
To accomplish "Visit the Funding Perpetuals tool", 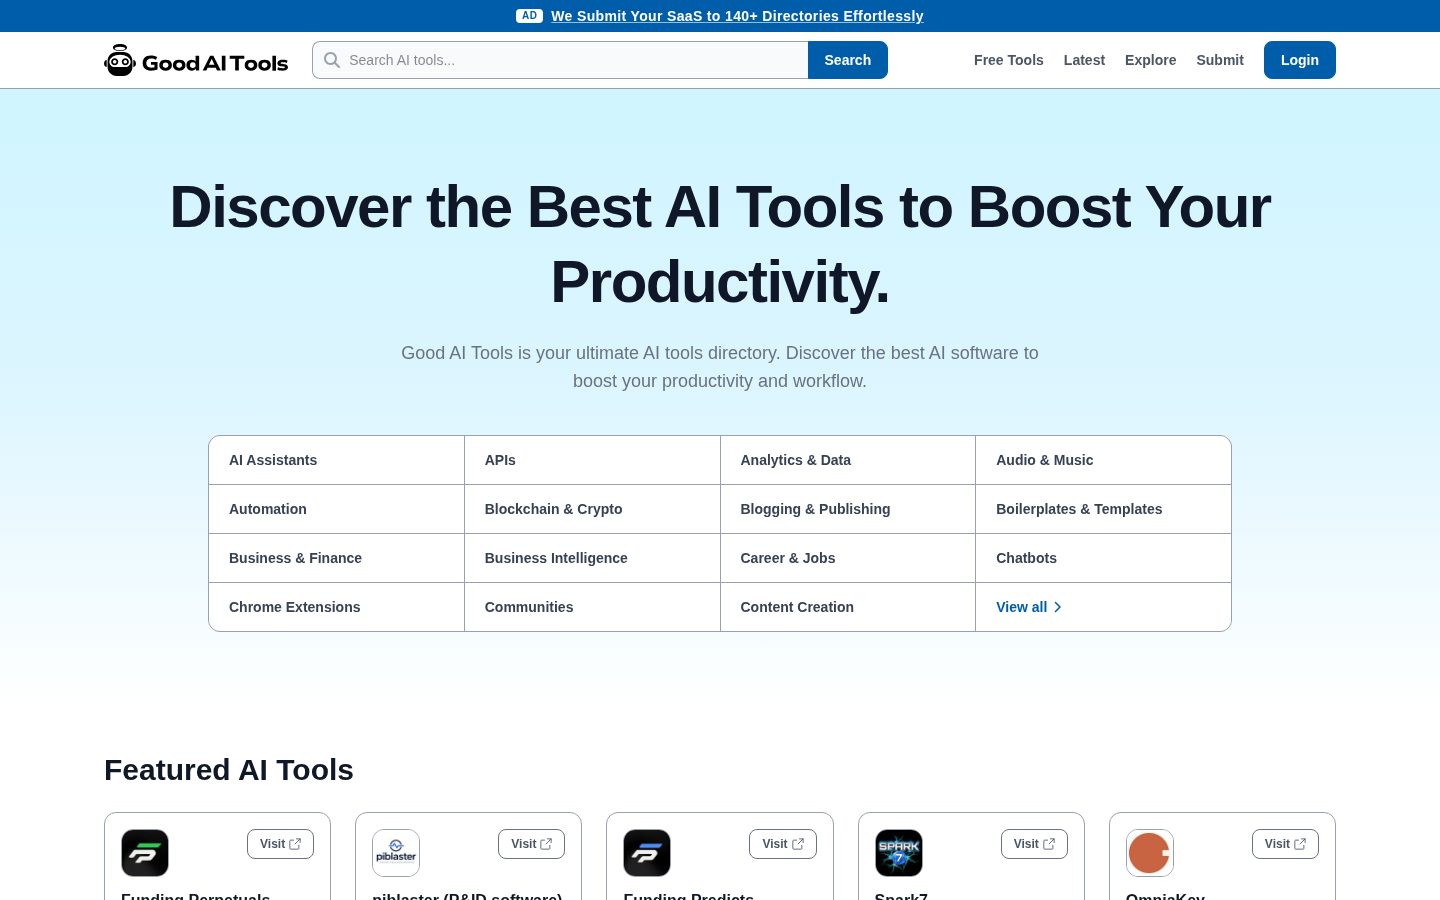I will point(280,844).
